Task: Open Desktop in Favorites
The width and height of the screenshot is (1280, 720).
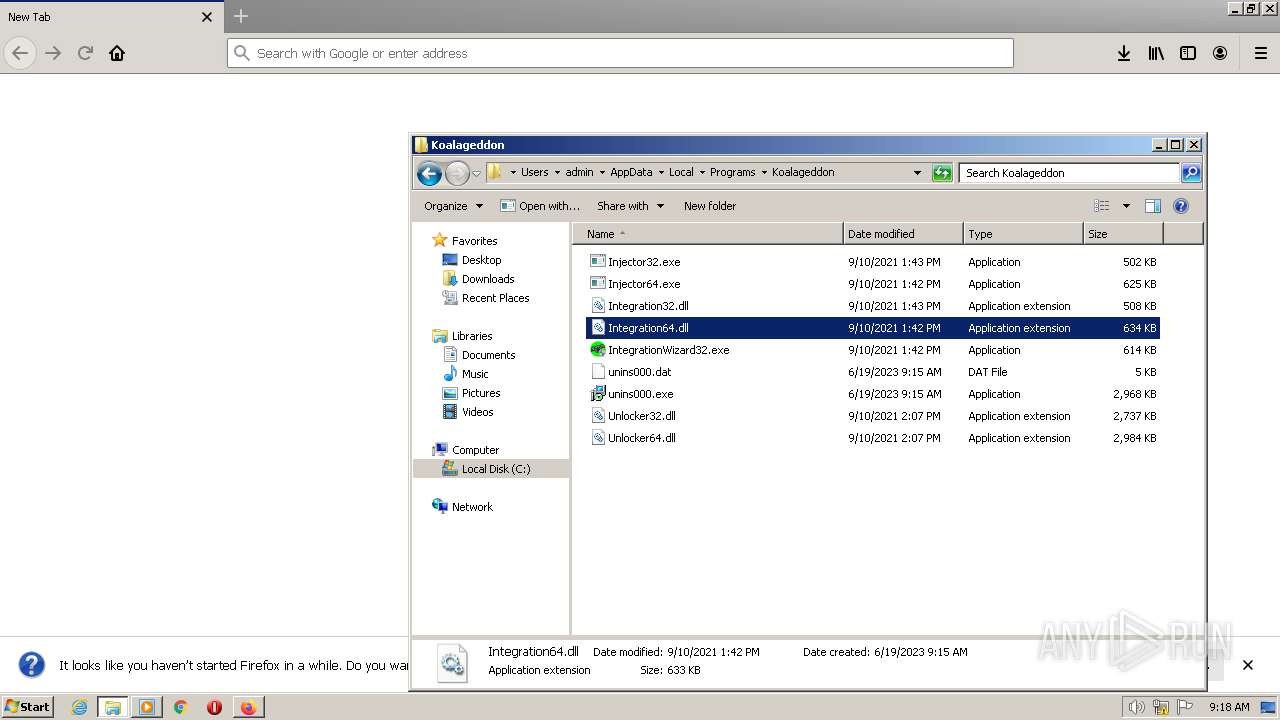Action: coord(481,260)
